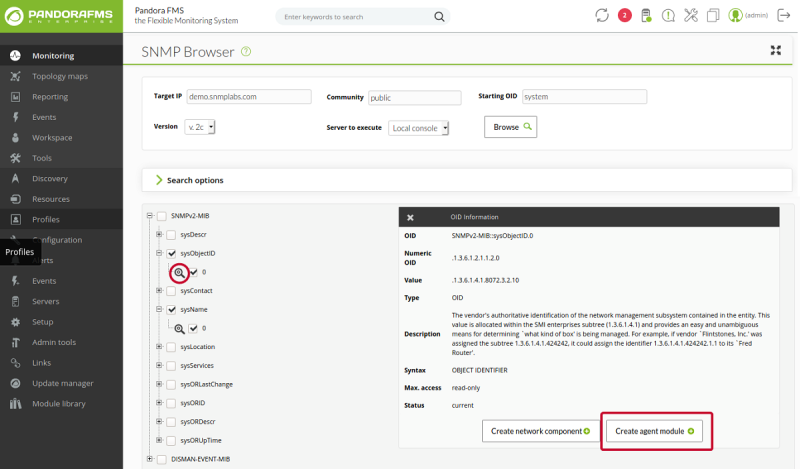Expand the sysLocation tree node

[x=159, y=347]
